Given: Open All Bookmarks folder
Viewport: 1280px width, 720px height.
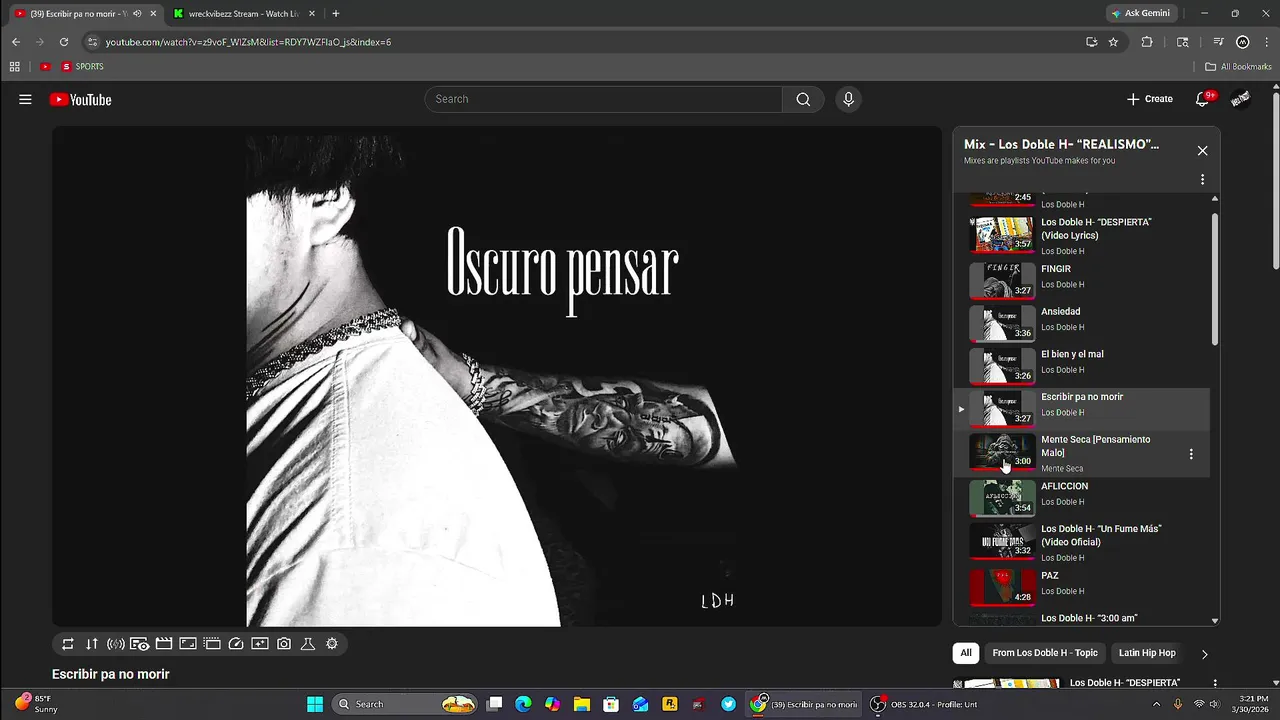Looking at the screenshot, I should [1238, 67].
